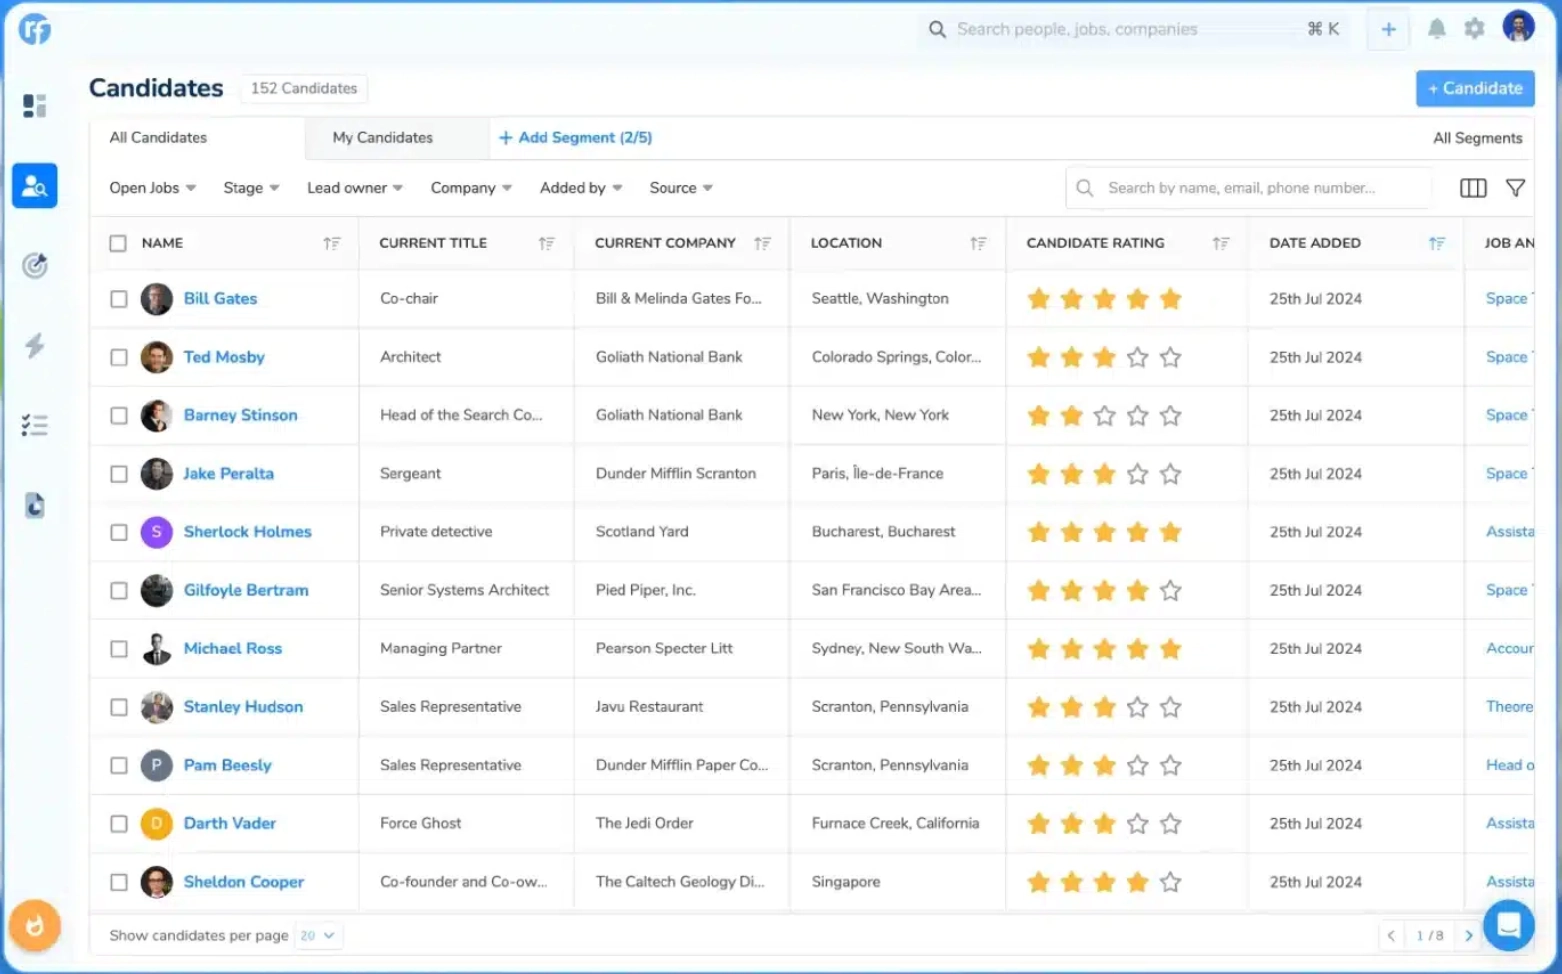Open the reports document icon in the sidebar
The image size is (1562, 974).
(x=34, y=505)
